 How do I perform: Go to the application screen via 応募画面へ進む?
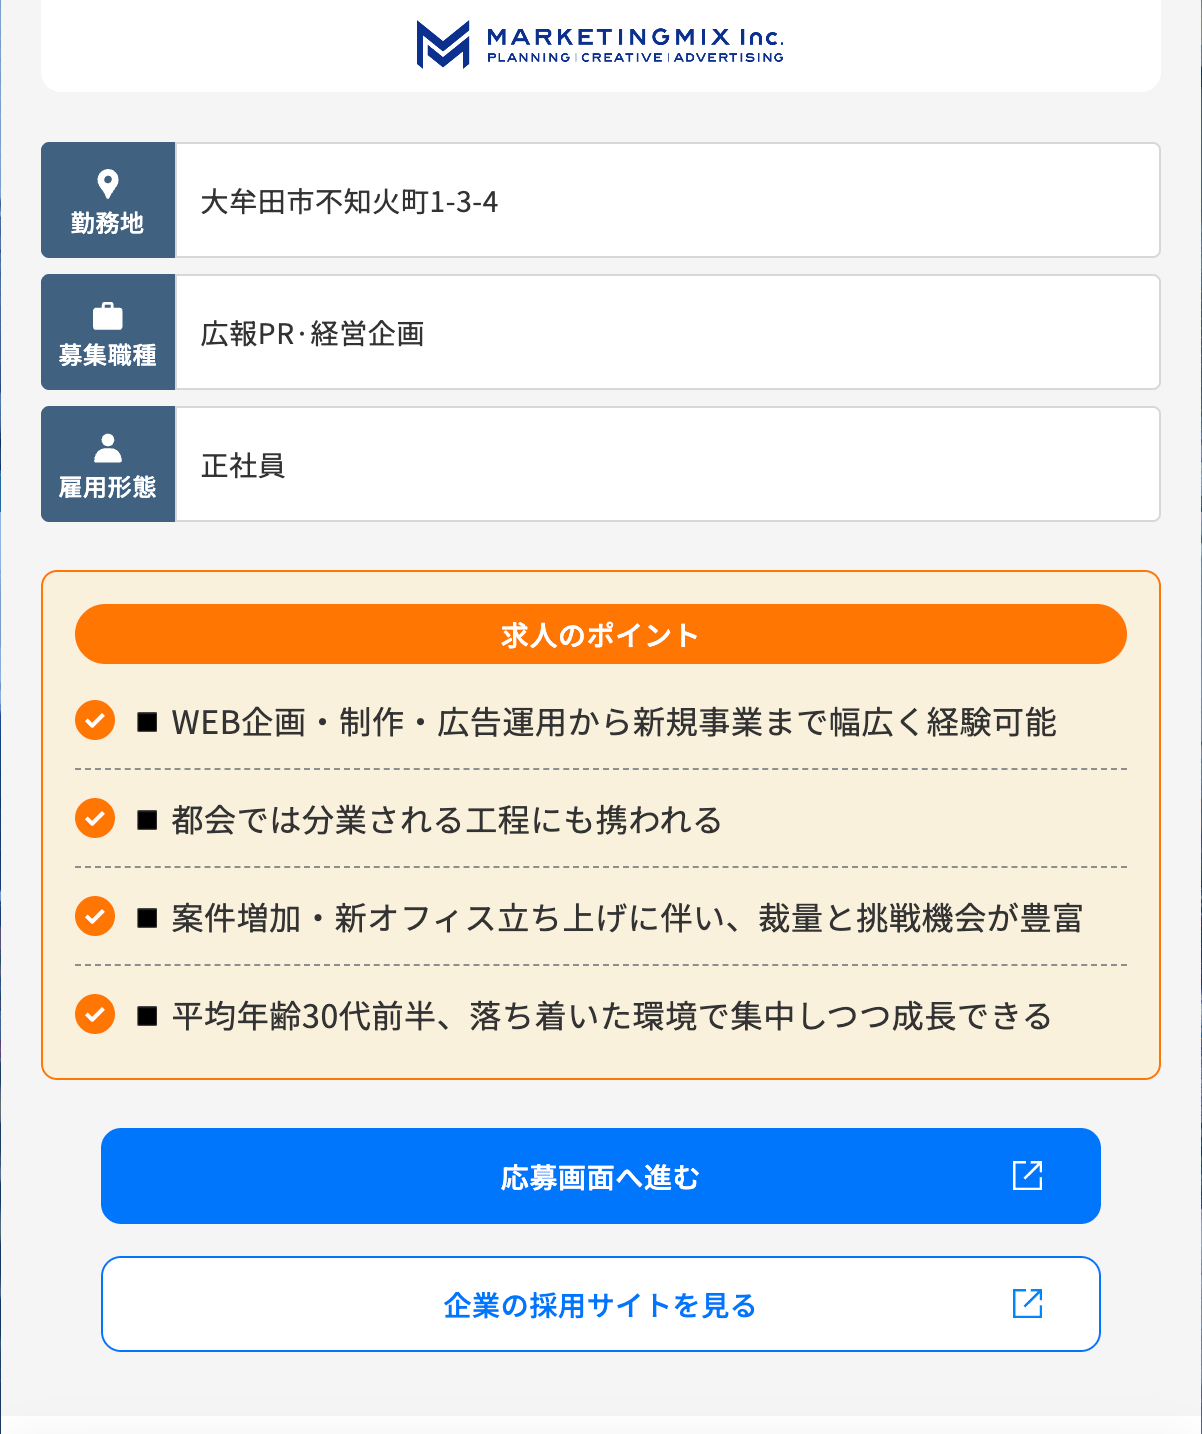click(601, 1176)
